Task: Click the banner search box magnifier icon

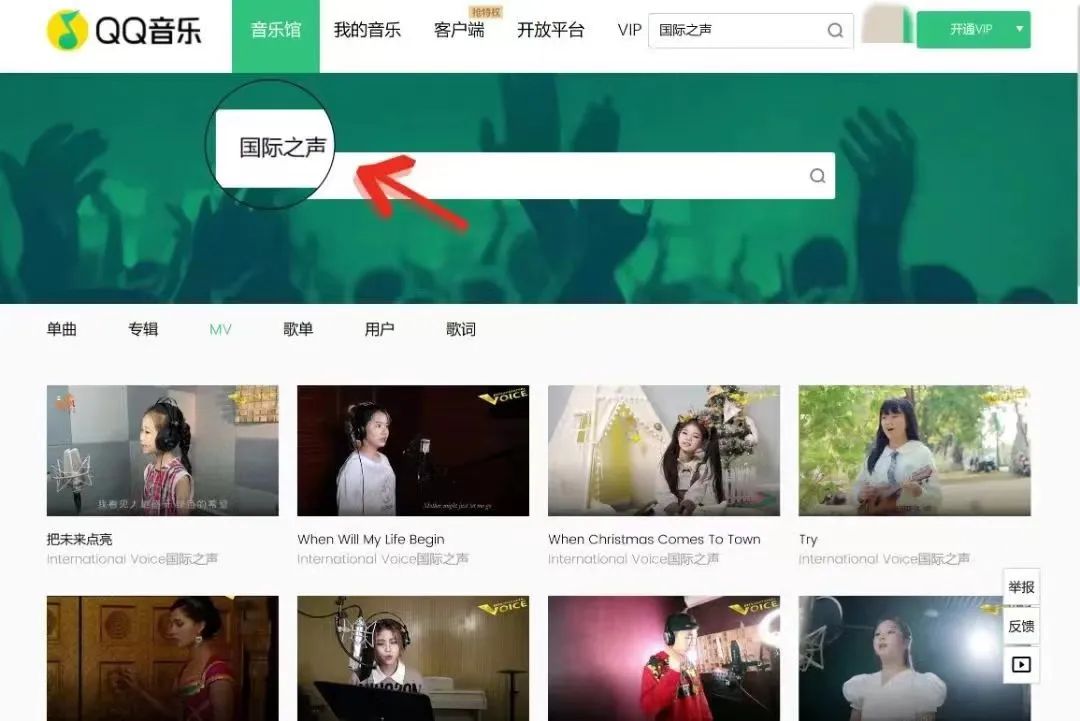Action: pos(817,176)
